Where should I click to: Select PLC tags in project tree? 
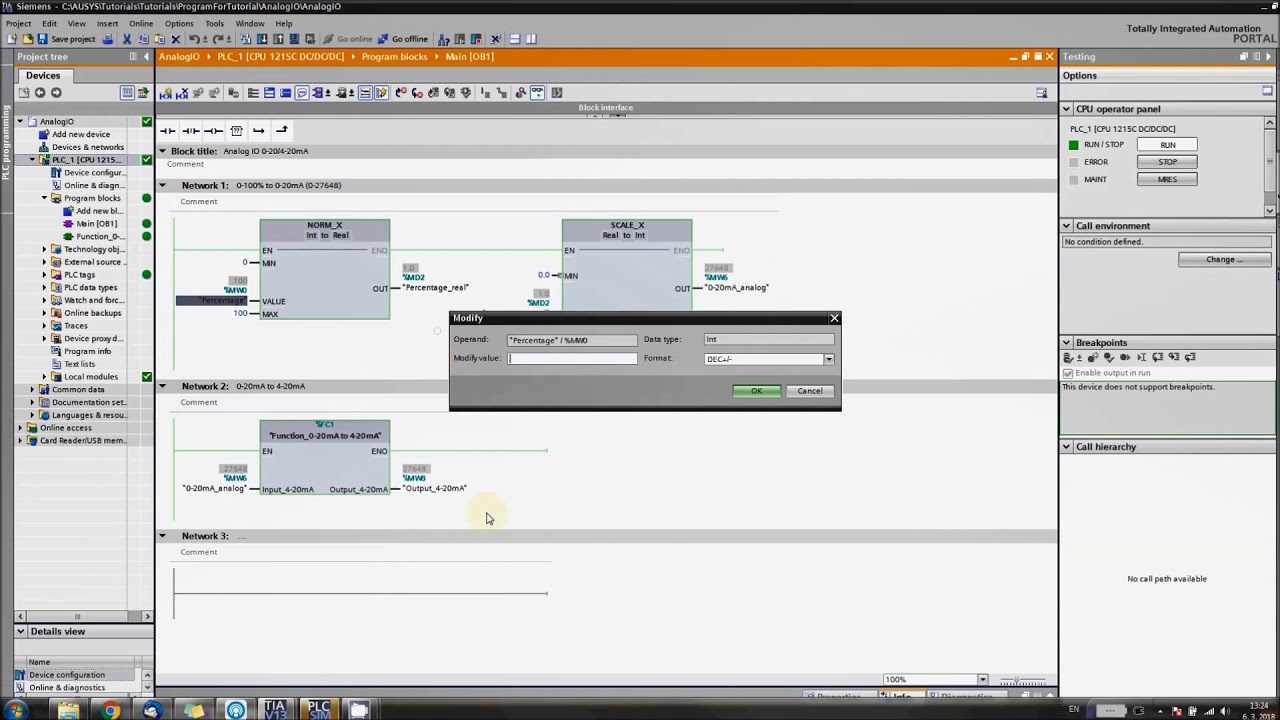(79, 275)
